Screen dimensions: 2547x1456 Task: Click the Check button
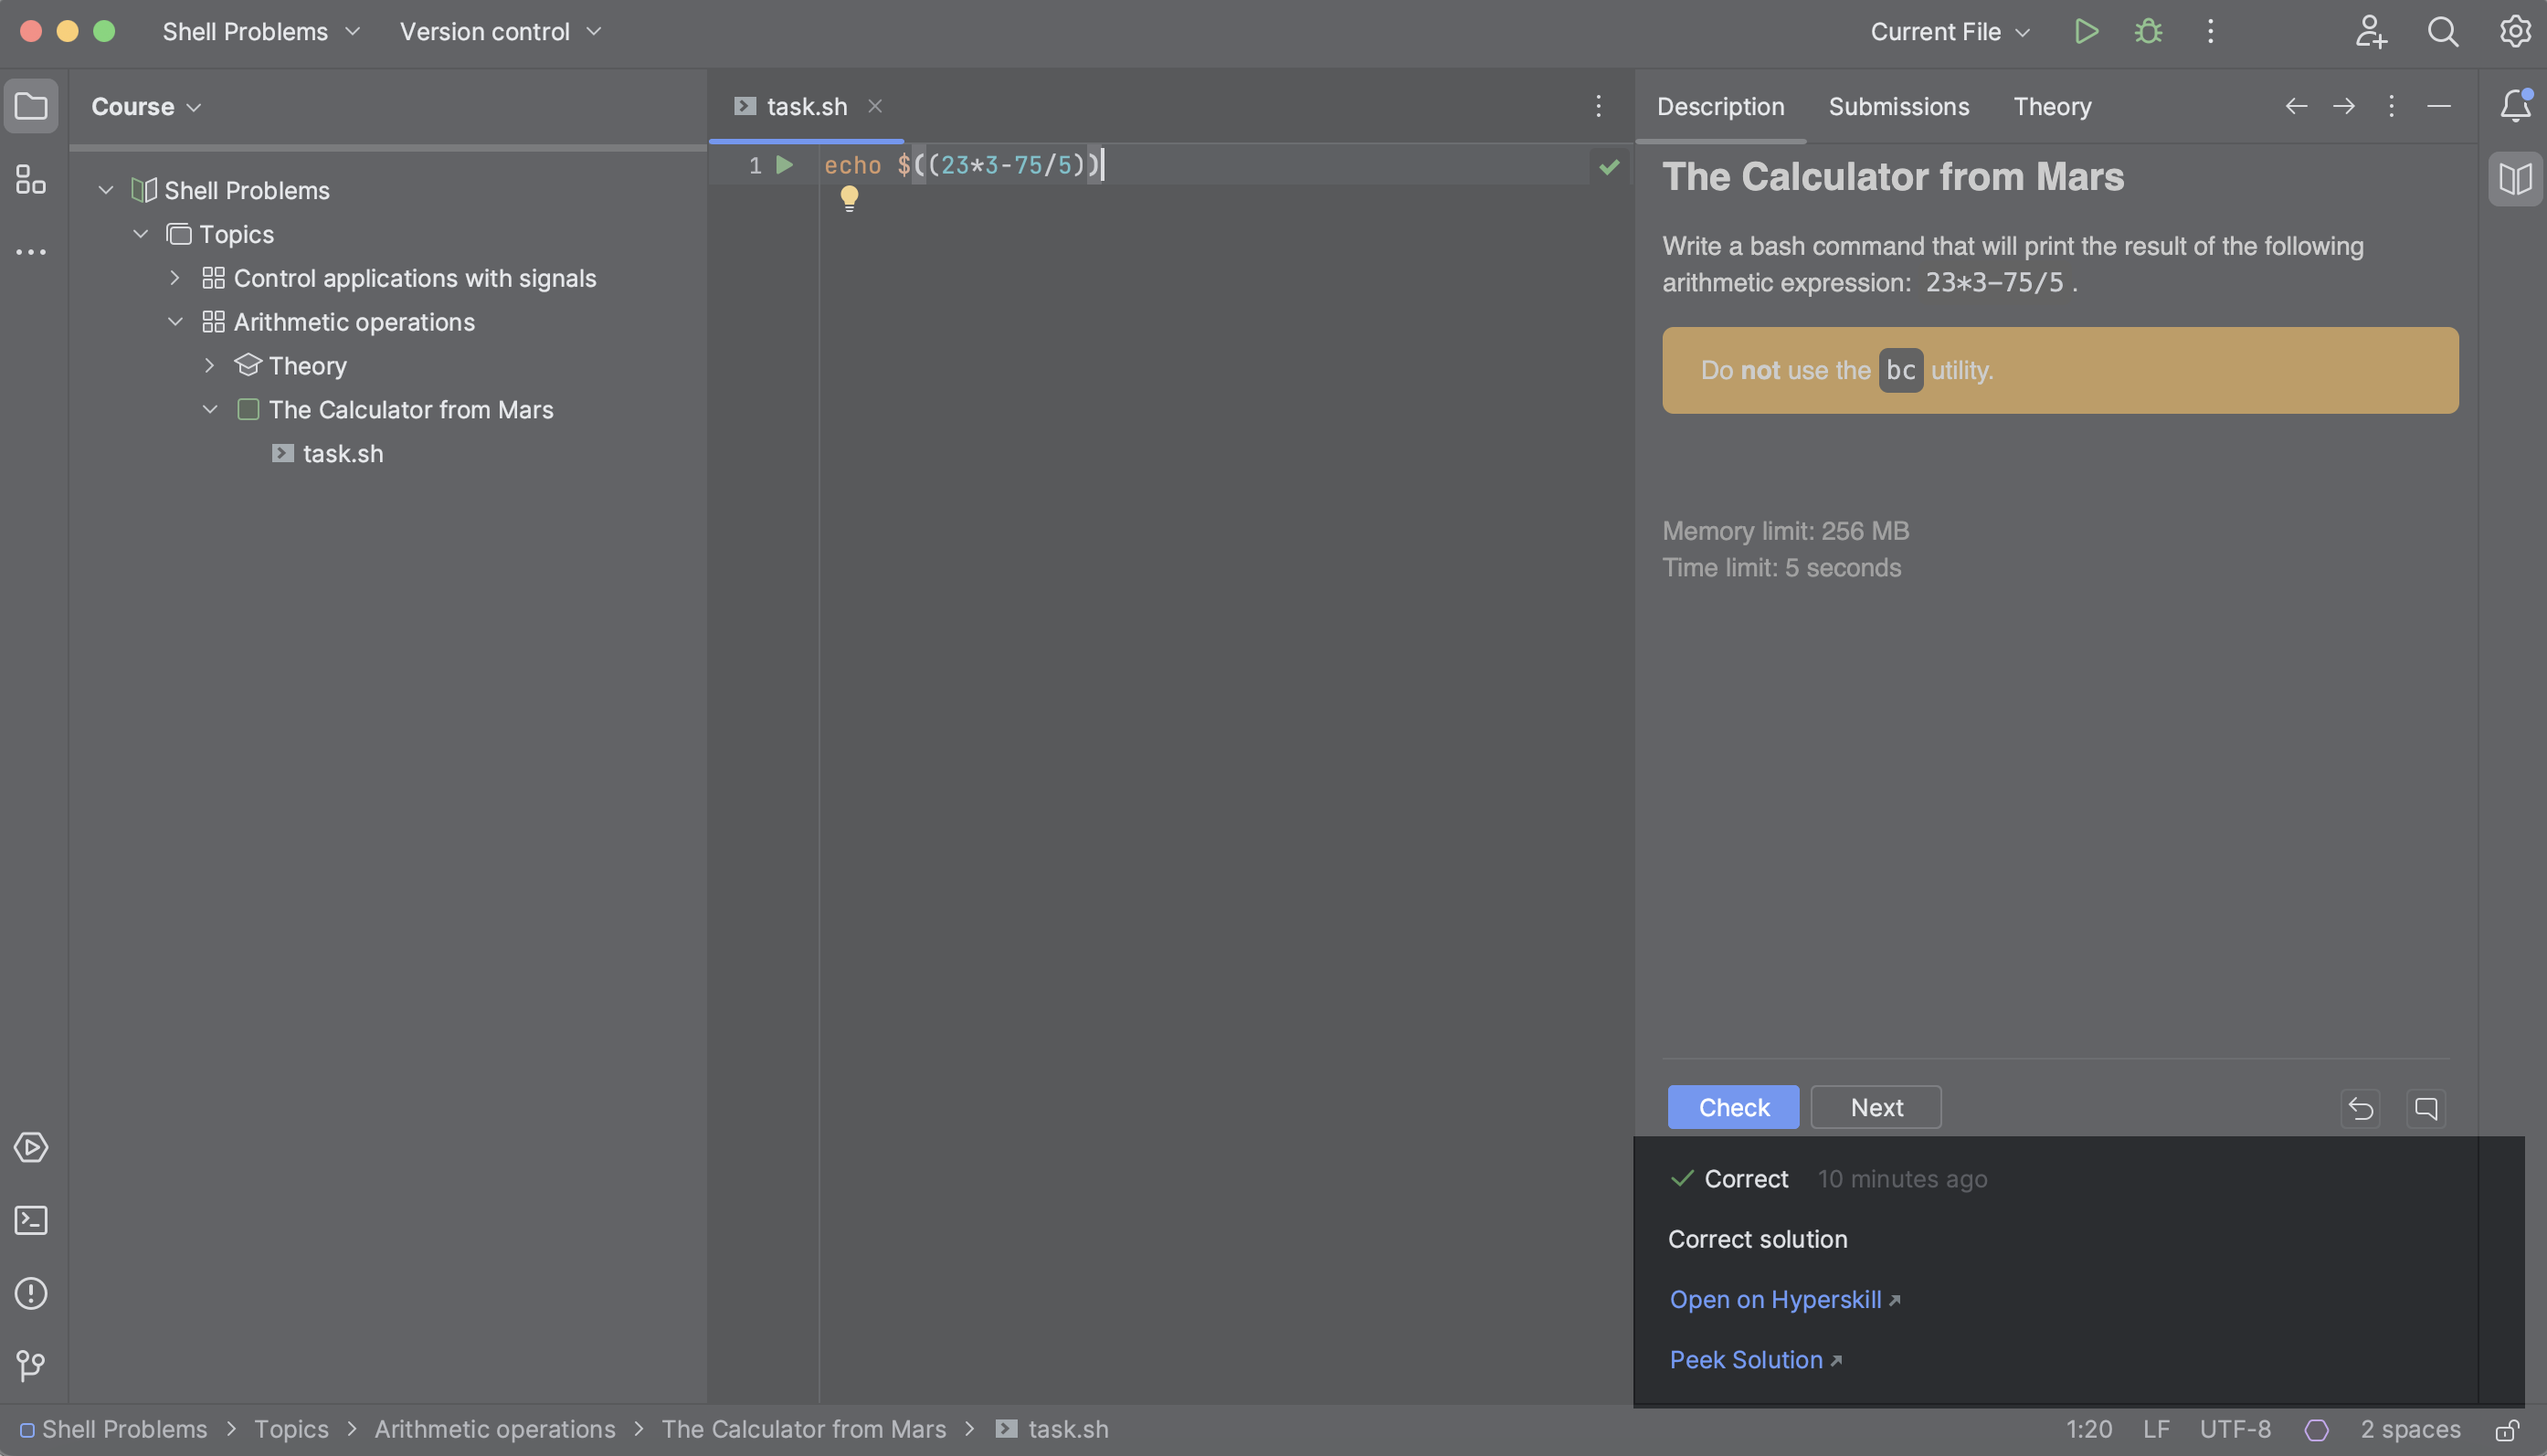tap(1733, 1107)
